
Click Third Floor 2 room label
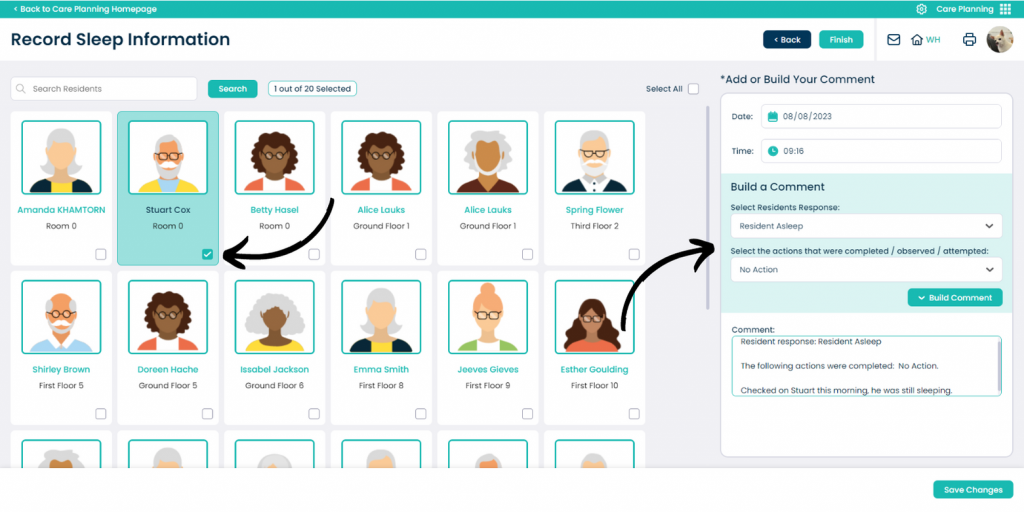(594, 226)
